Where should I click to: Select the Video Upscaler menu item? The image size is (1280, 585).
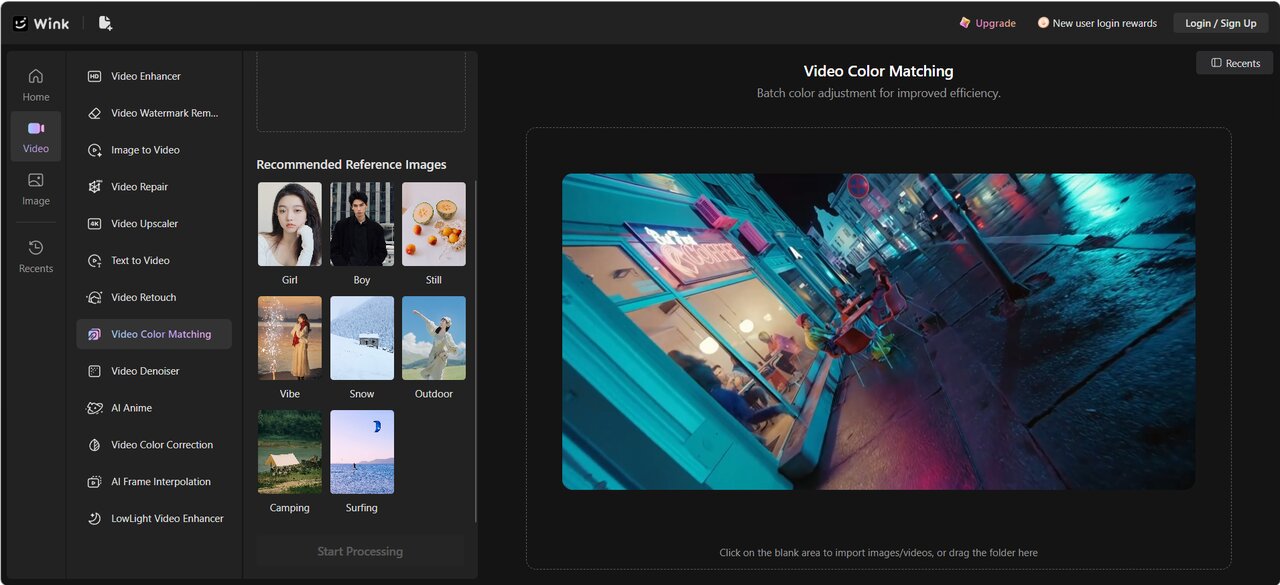click(154, 224)
